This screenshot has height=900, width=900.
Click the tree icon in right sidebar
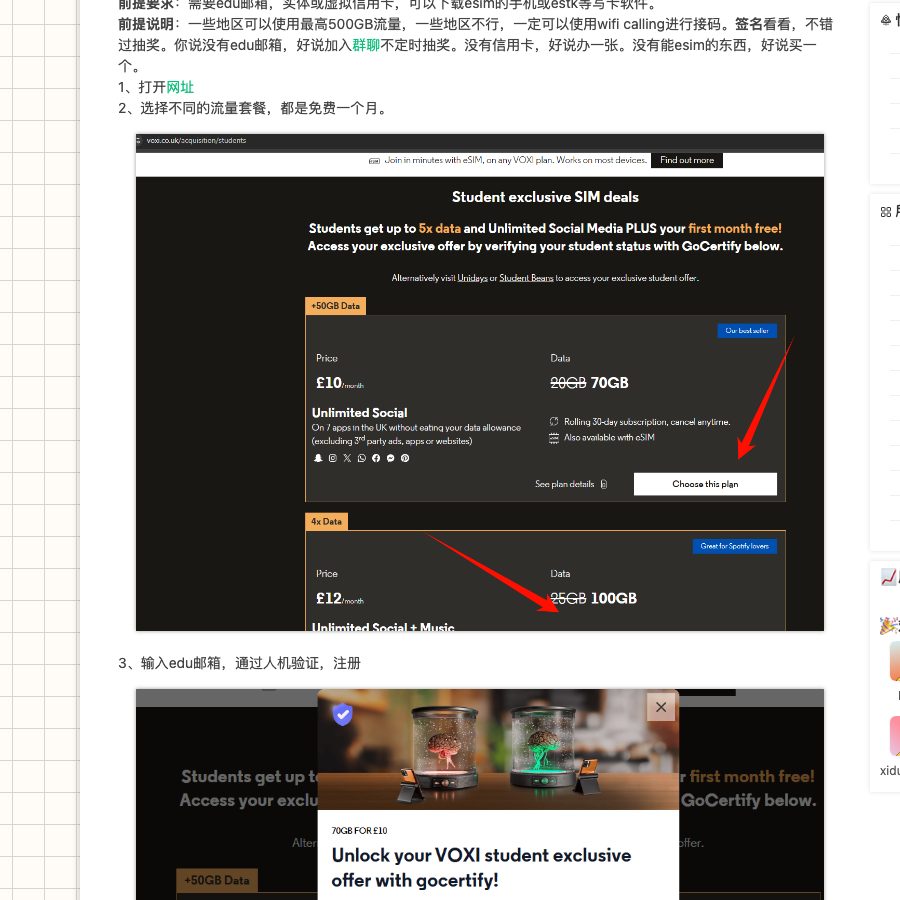[x=886, y=20]
